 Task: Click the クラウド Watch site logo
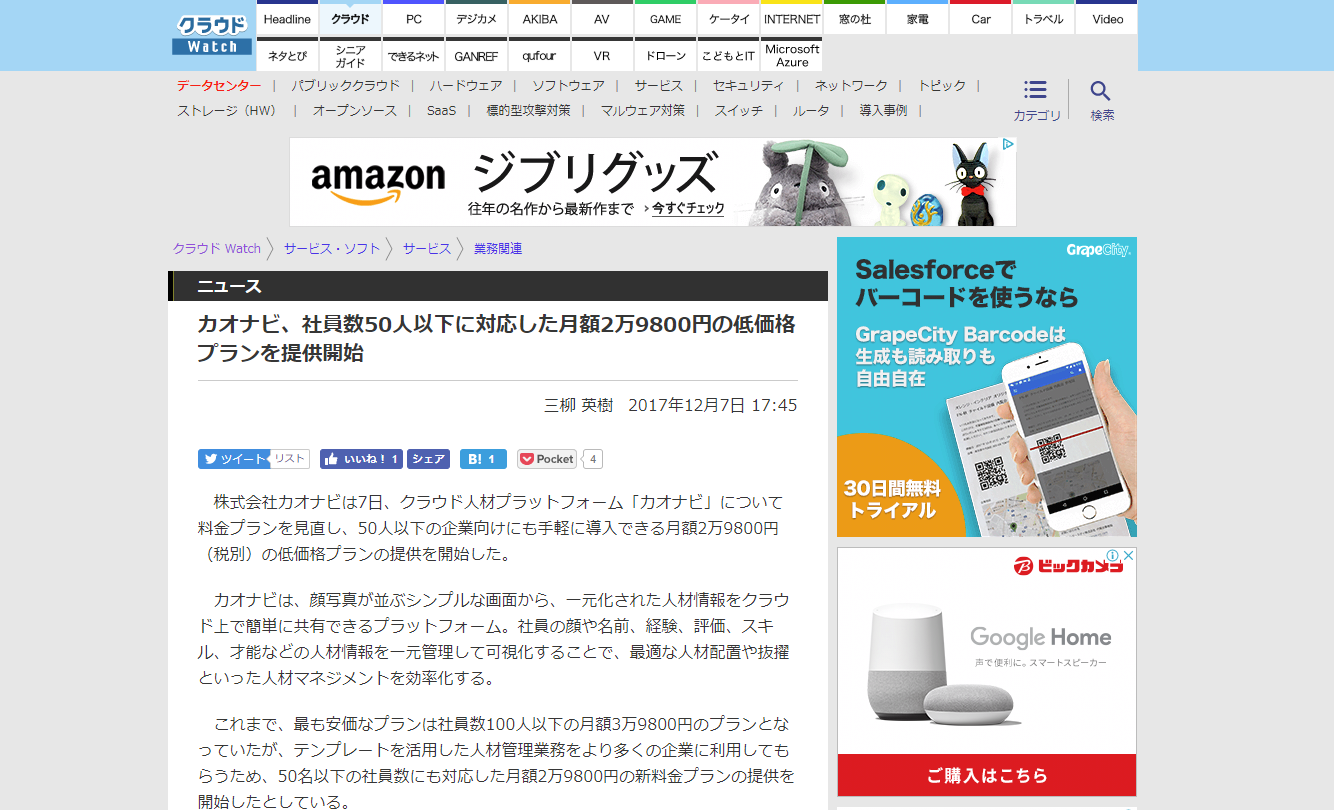coord(212,35)
